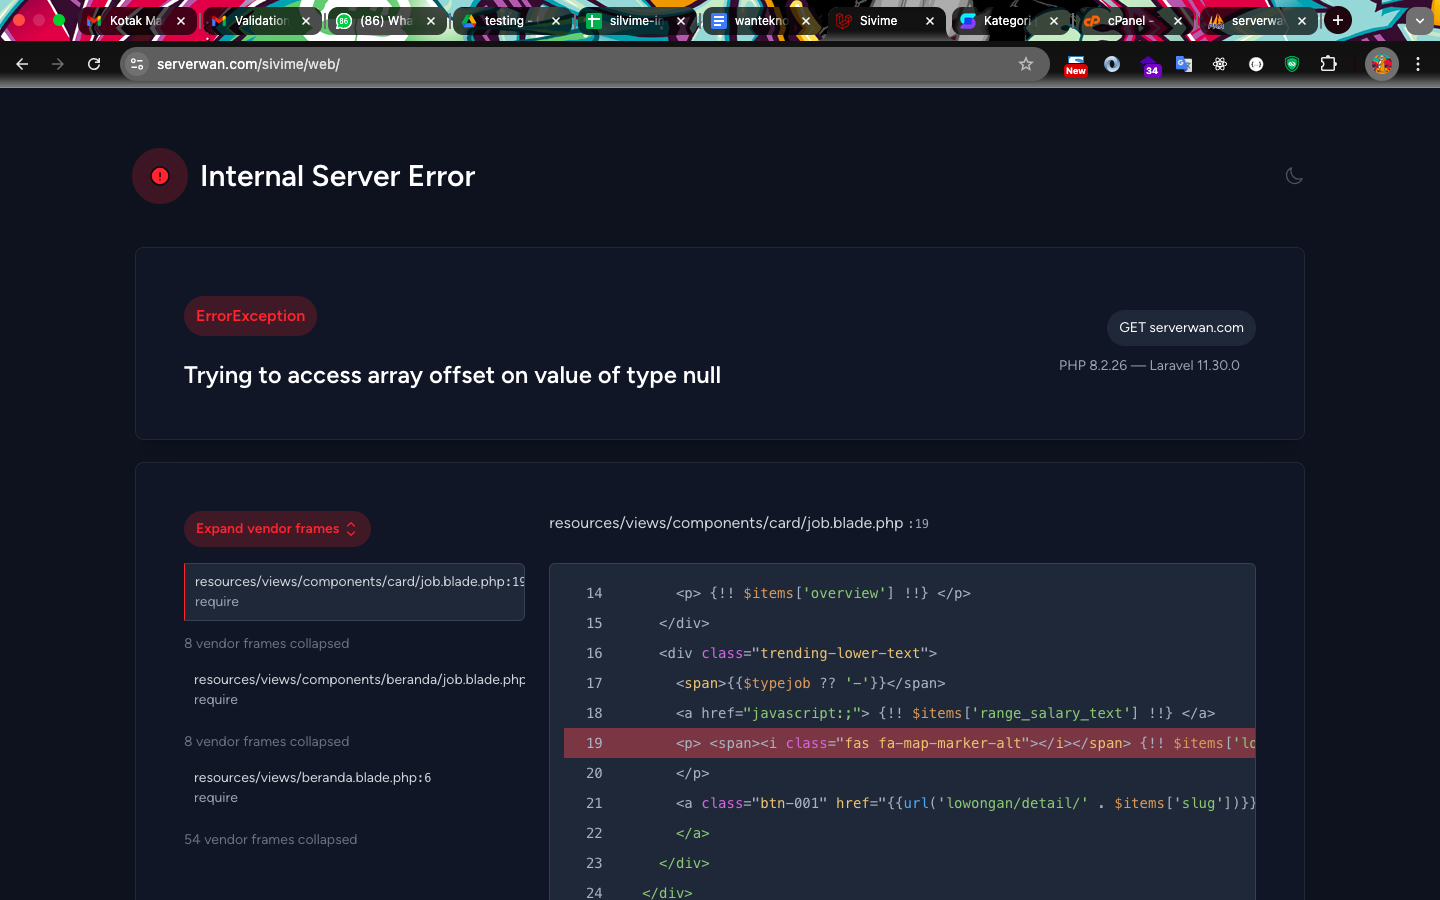Switch to the WhatsApp (86) tab
The width and height of the screenshot is (1440, 900).
385,21
